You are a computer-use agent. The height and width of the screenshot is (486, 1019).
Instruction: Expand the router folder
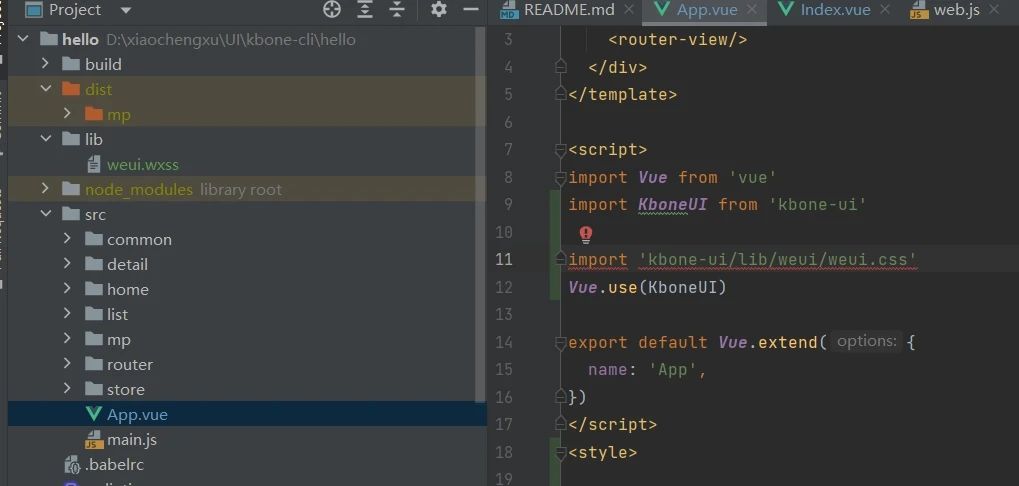click(x=67, y=364)
